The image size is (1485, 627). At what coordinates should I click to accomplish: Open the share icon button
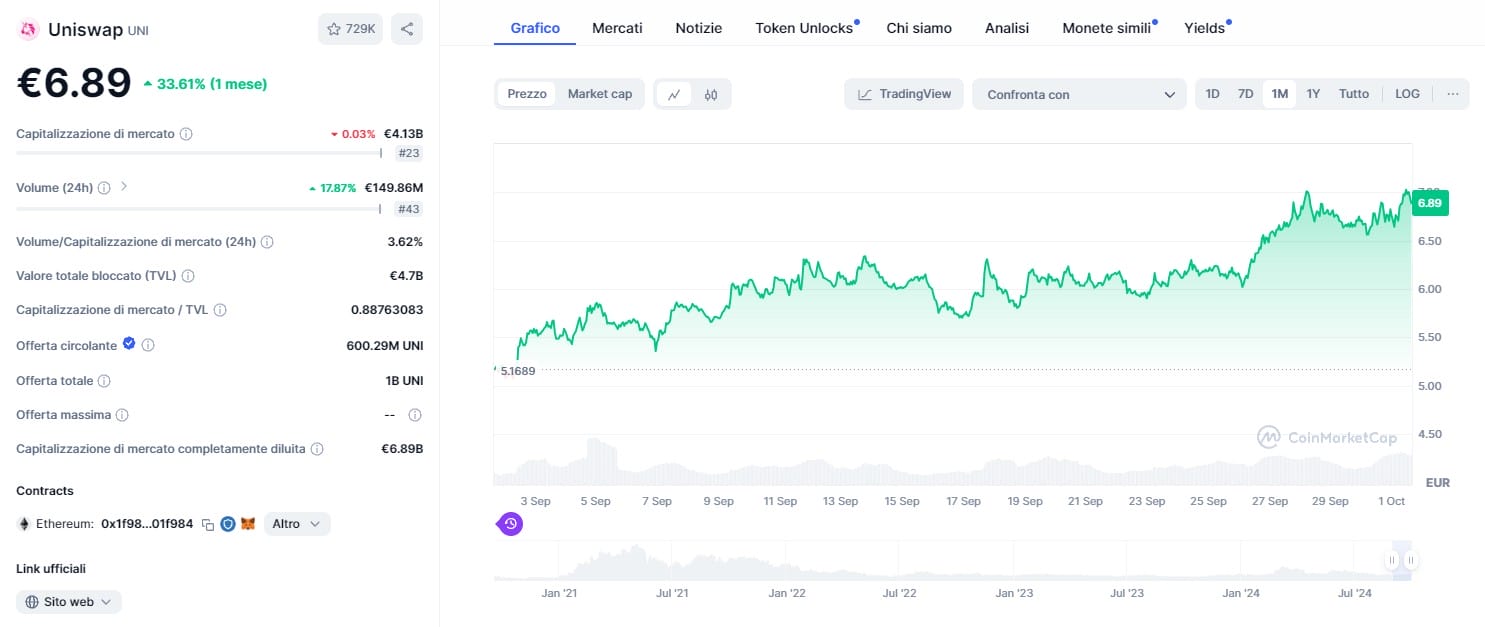click(x=407, y=29)
